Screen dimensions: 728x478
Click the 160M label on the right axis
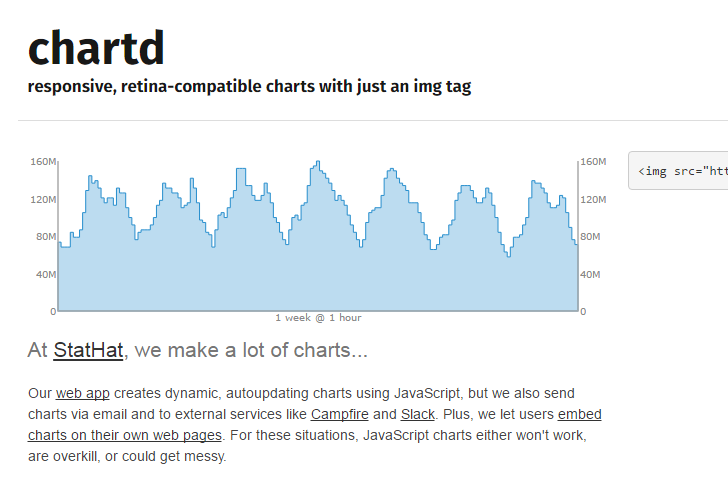click(x=594, y=162)
